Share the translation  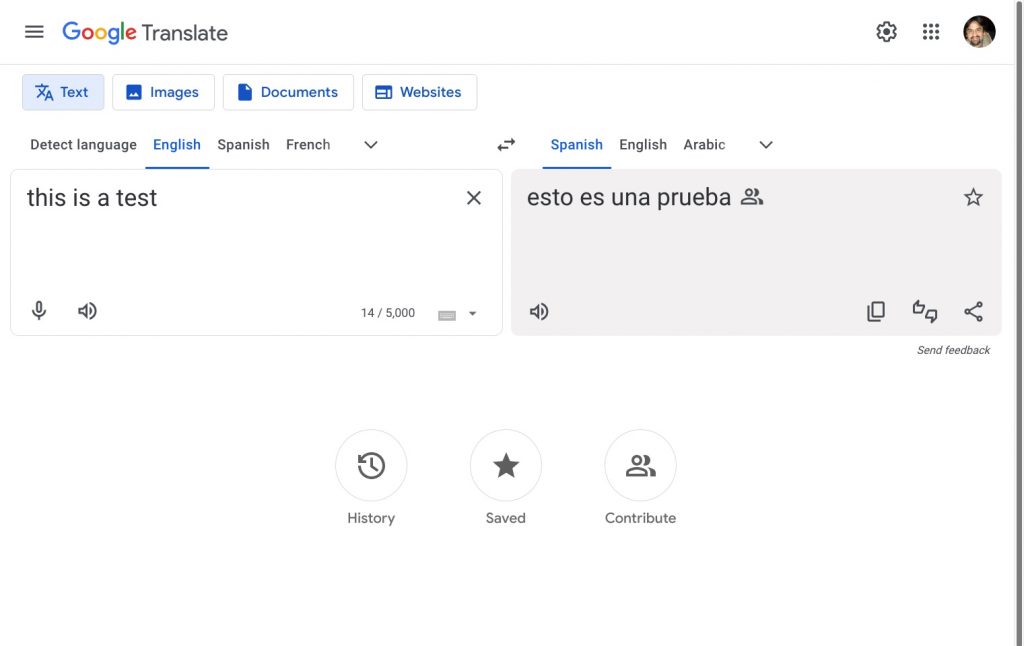tap(973, 311)
